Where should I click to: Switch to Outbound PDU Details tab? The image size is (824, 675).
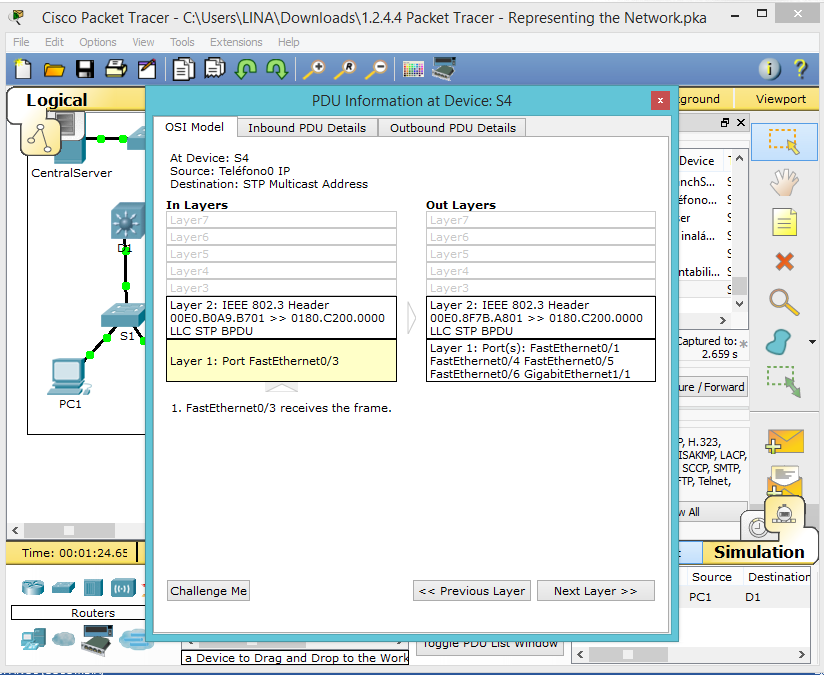click(452, 128)
